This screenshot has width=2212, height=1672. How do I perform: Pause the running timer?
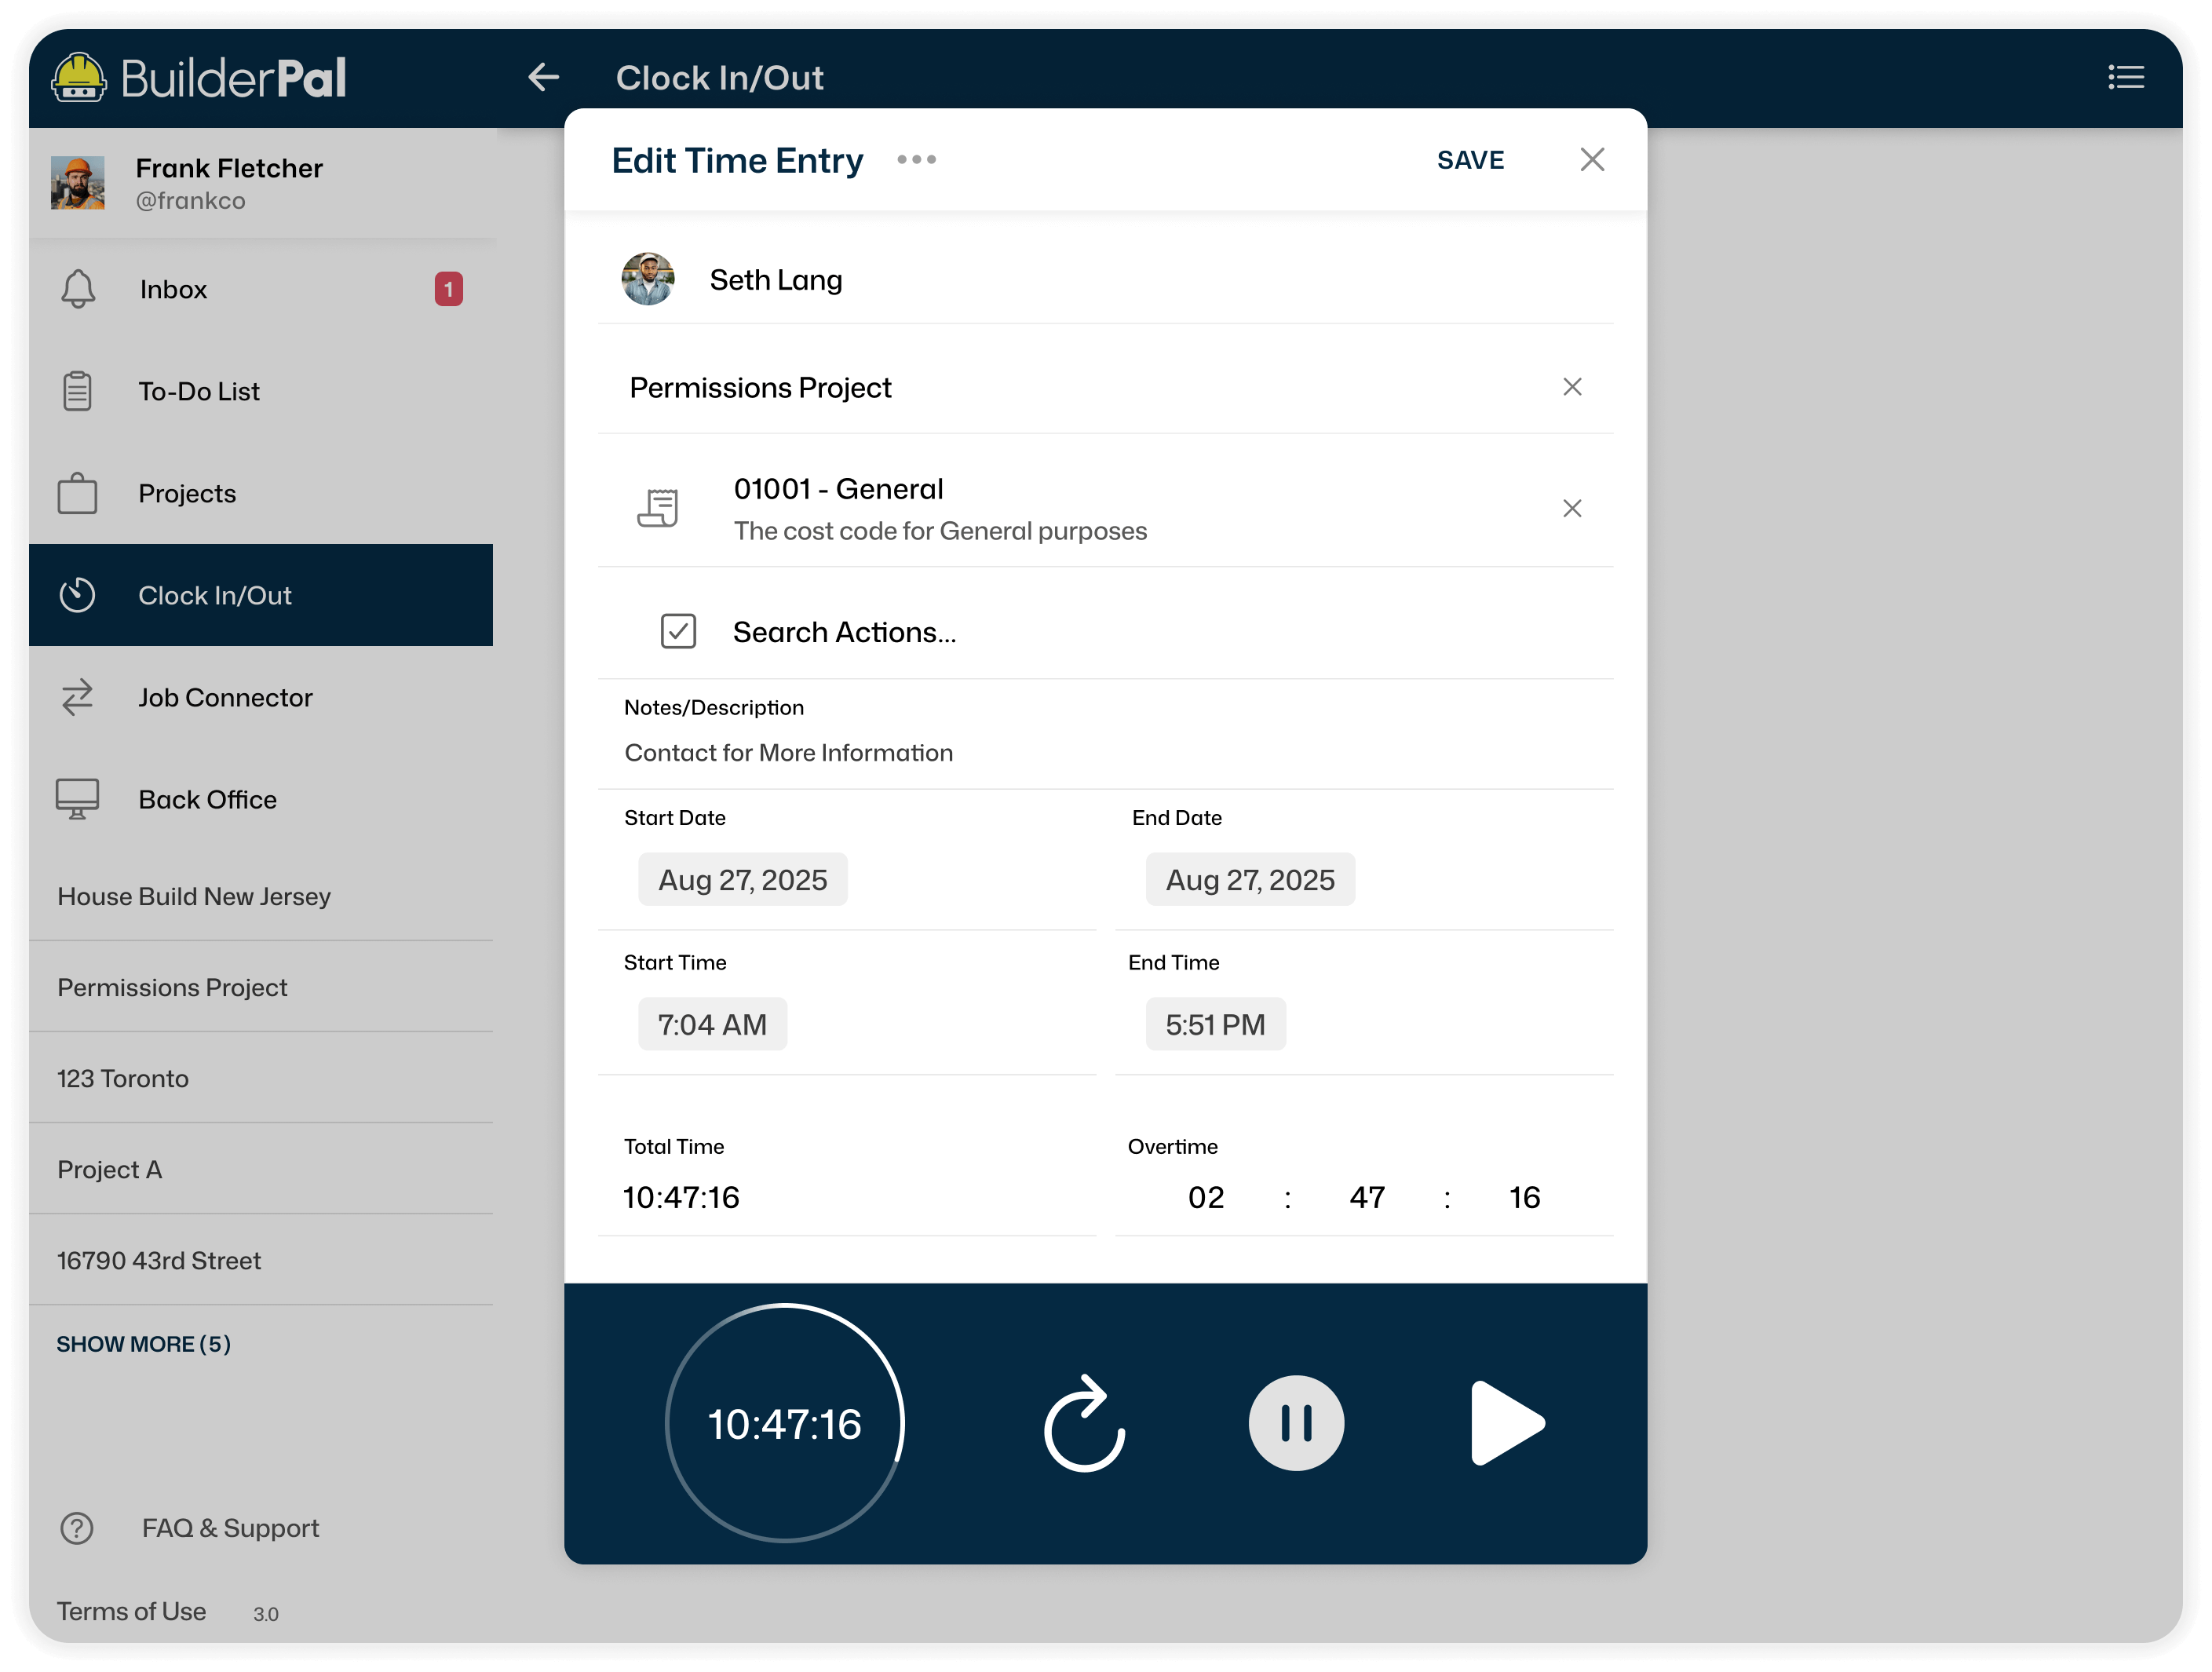1296,1423
